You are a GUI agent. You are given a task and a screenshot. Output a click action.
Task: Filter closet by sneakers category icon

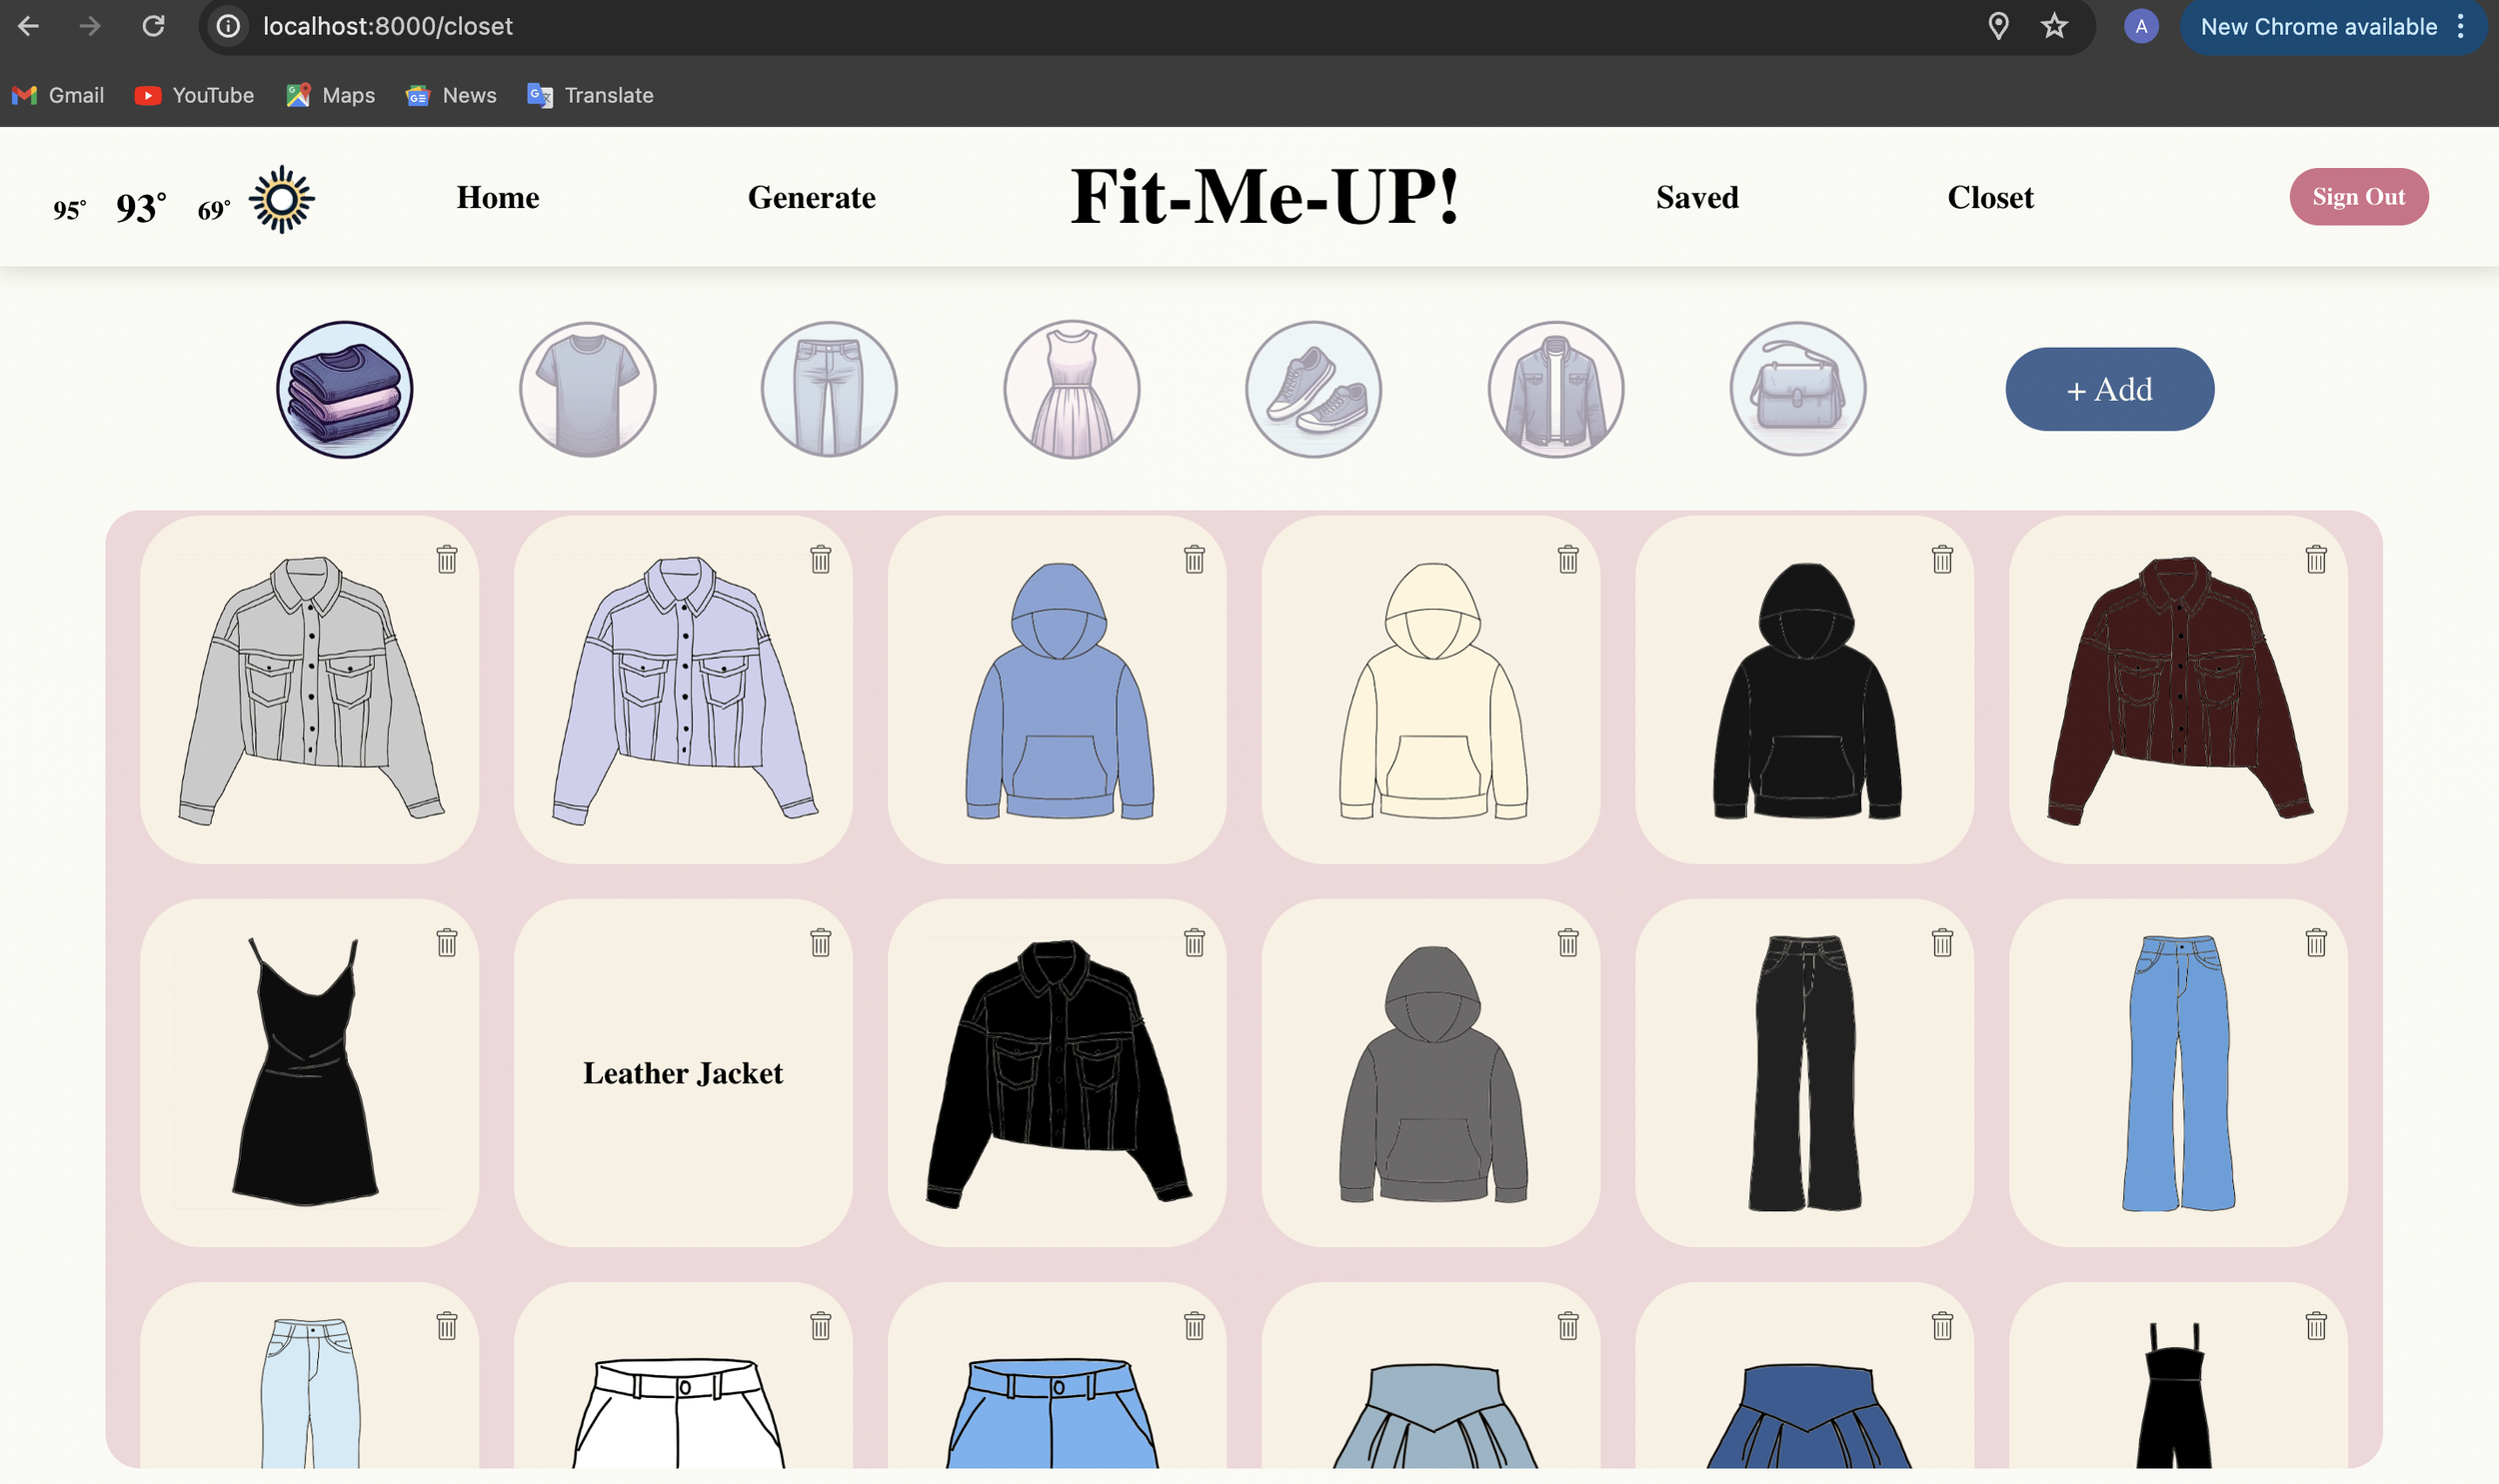click(x=1313, y=389)
